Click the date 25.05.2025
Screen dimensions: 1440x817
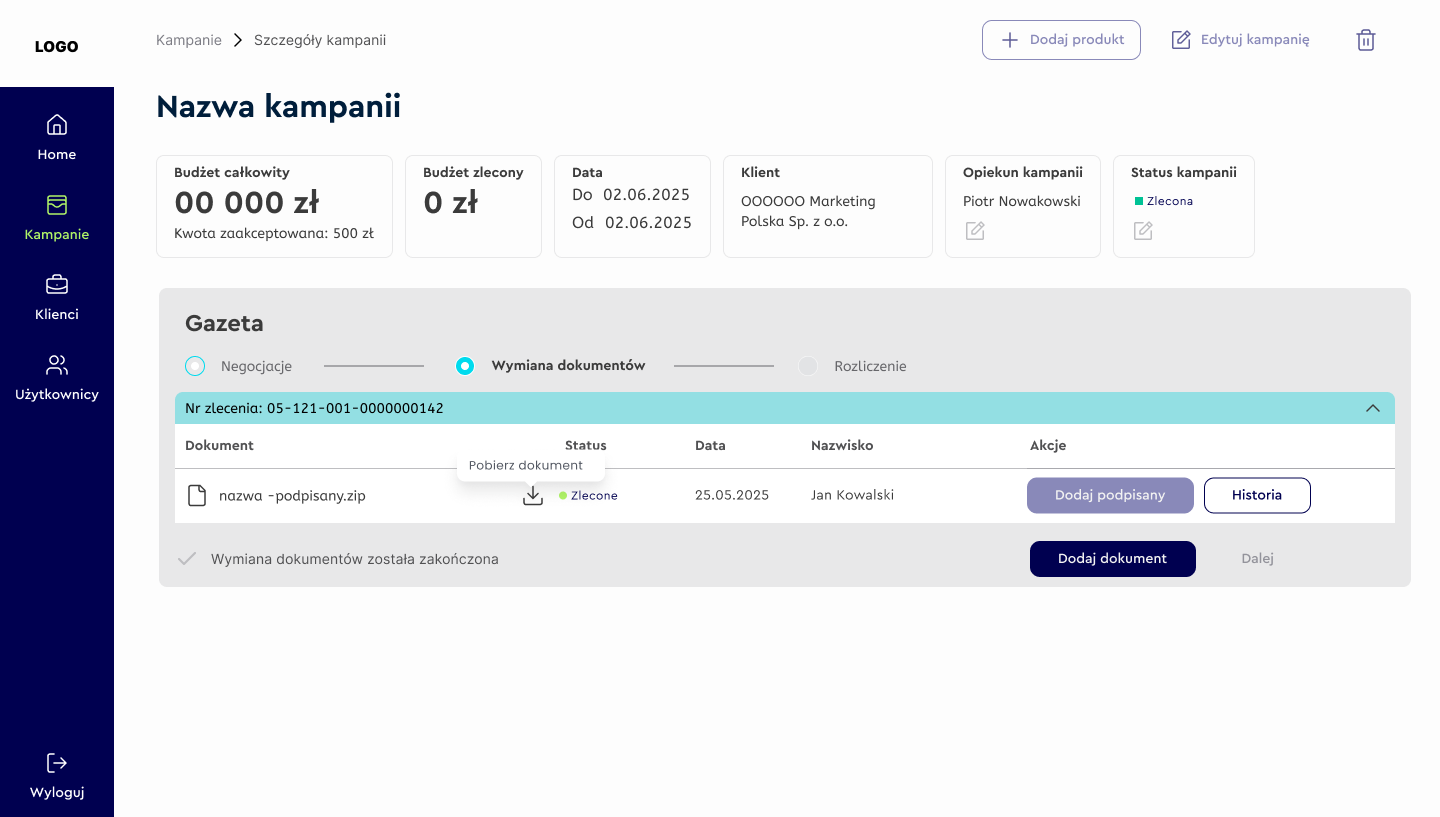732,495
